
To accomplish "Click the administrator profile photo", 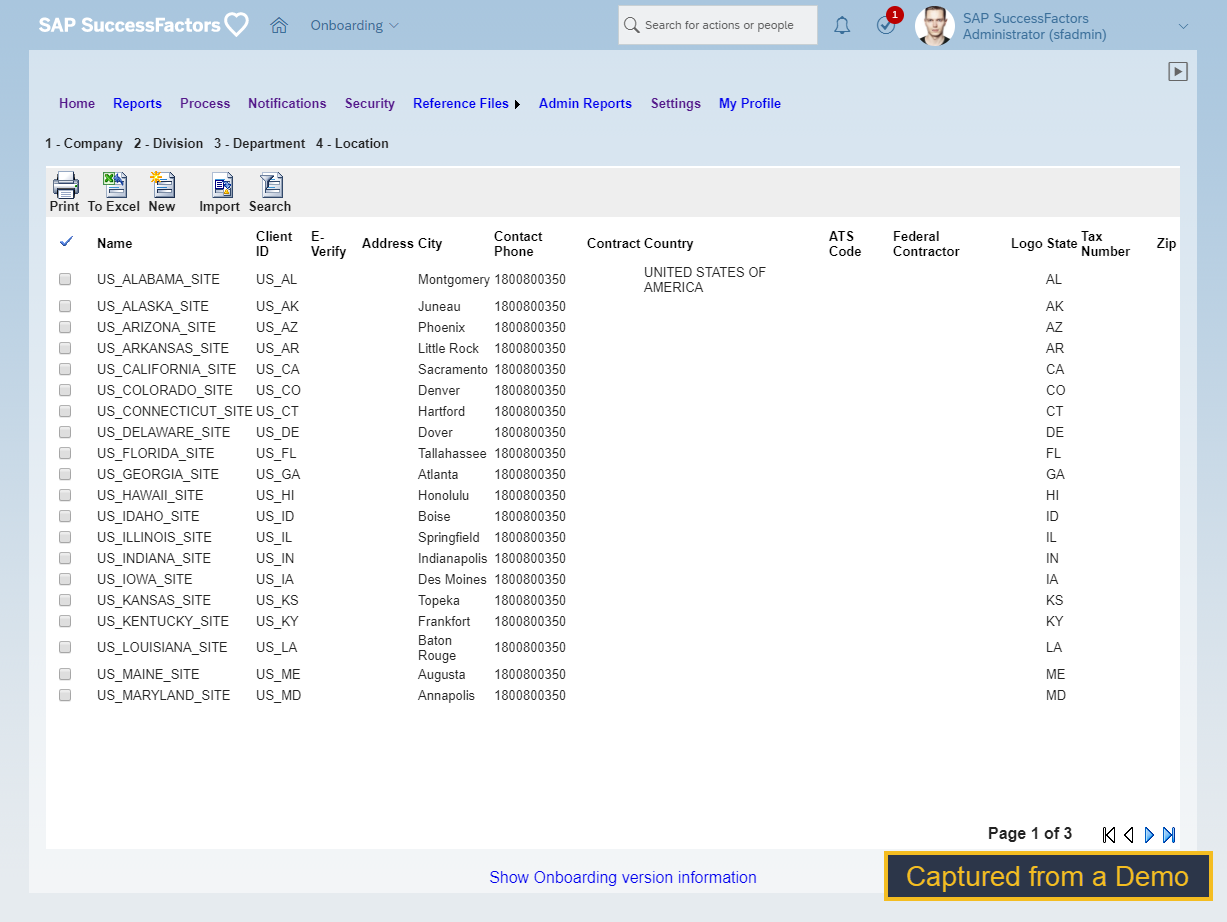I will pos(935,26).
